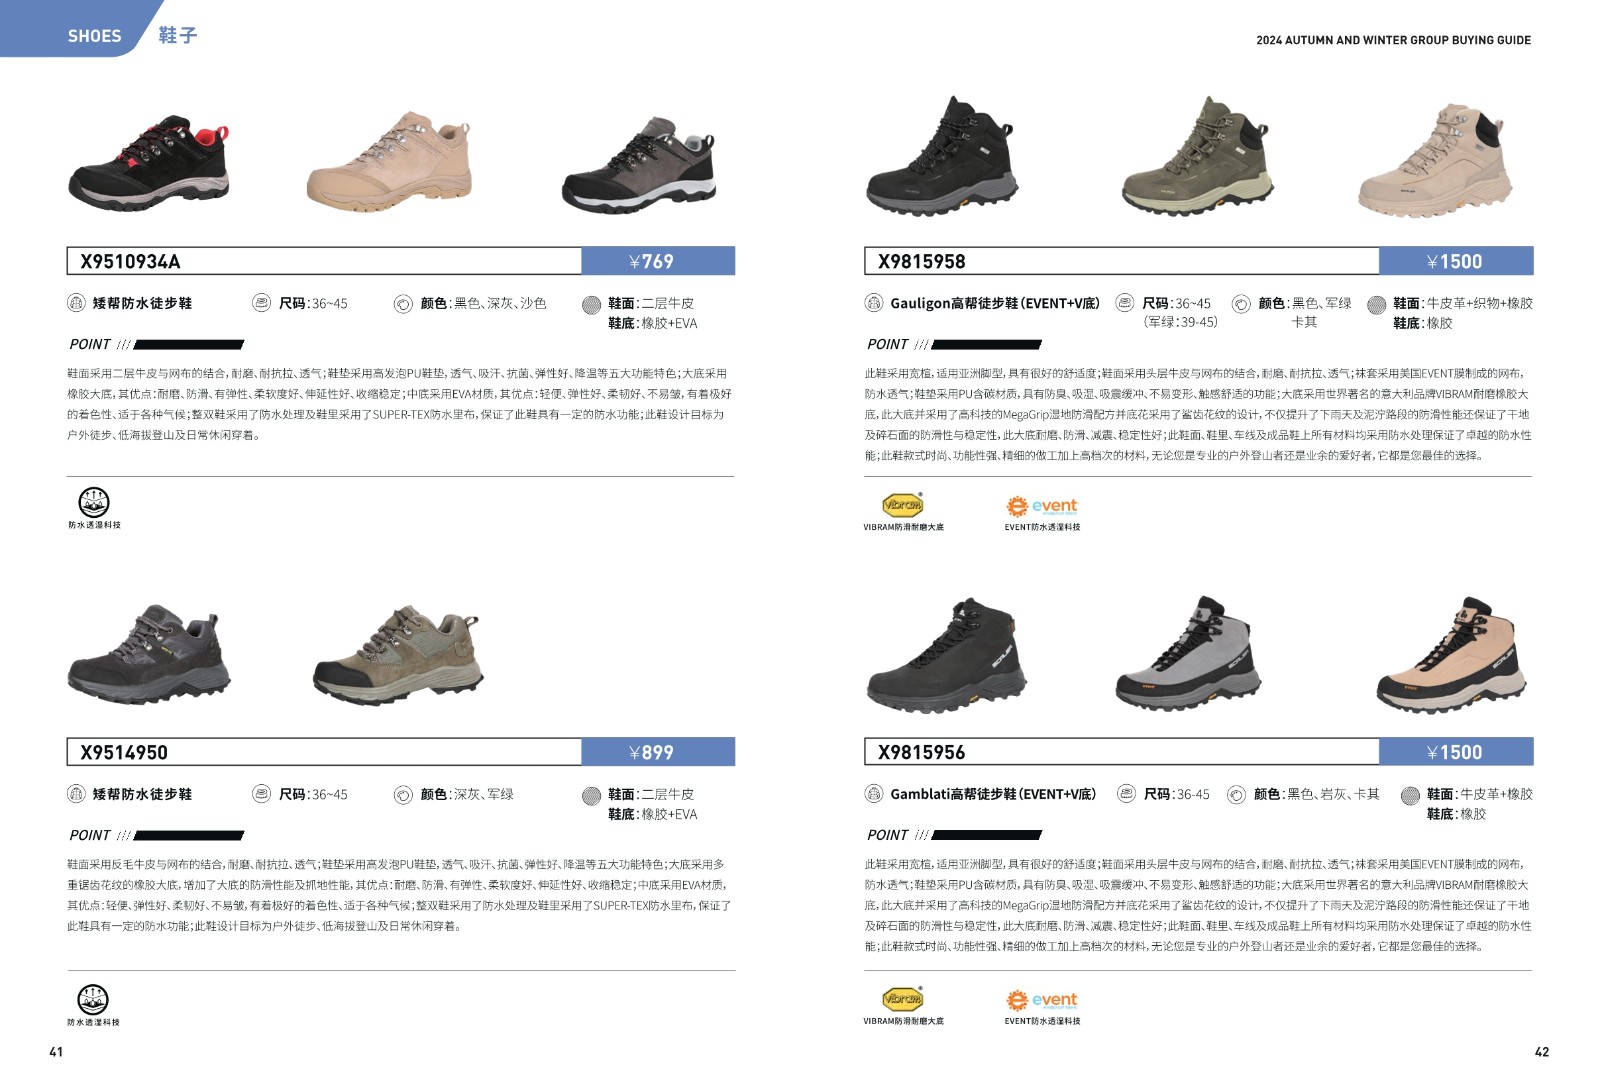Select the black shoe with red lining

pyautogui.click(x=149, y=165)
